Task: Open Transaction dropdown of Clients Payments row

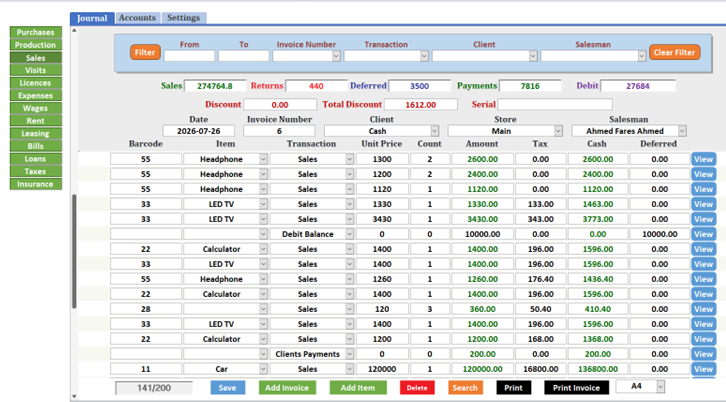Action: (350, 354)
